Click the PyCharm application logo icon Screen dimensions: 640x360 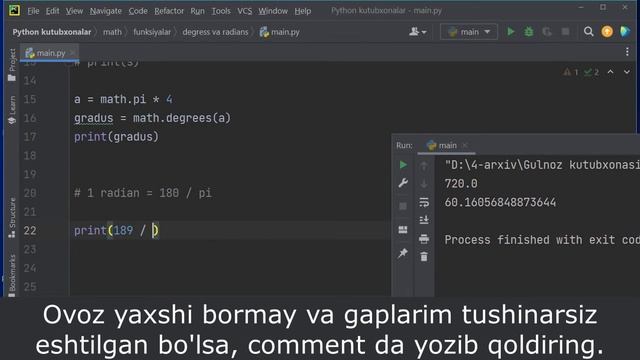(x=14, y=10)
